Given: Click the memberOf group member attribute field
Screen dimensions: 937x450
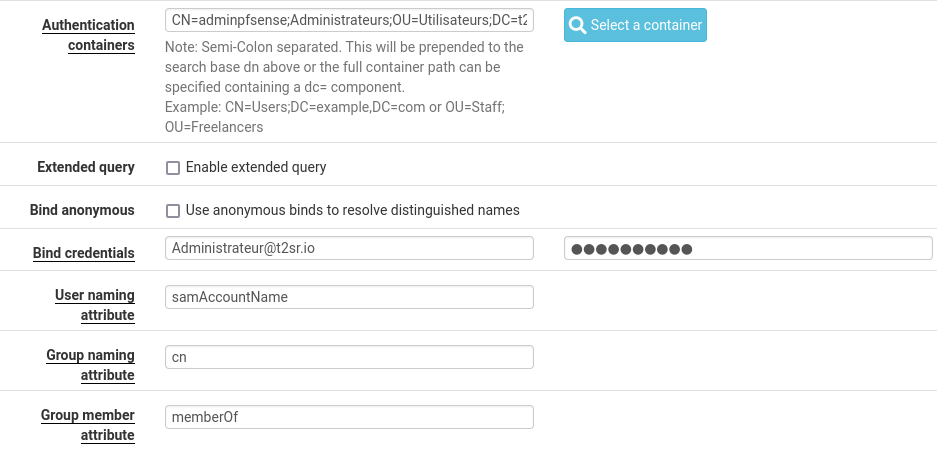Looking at the screenshot, I should pos(349,417).
